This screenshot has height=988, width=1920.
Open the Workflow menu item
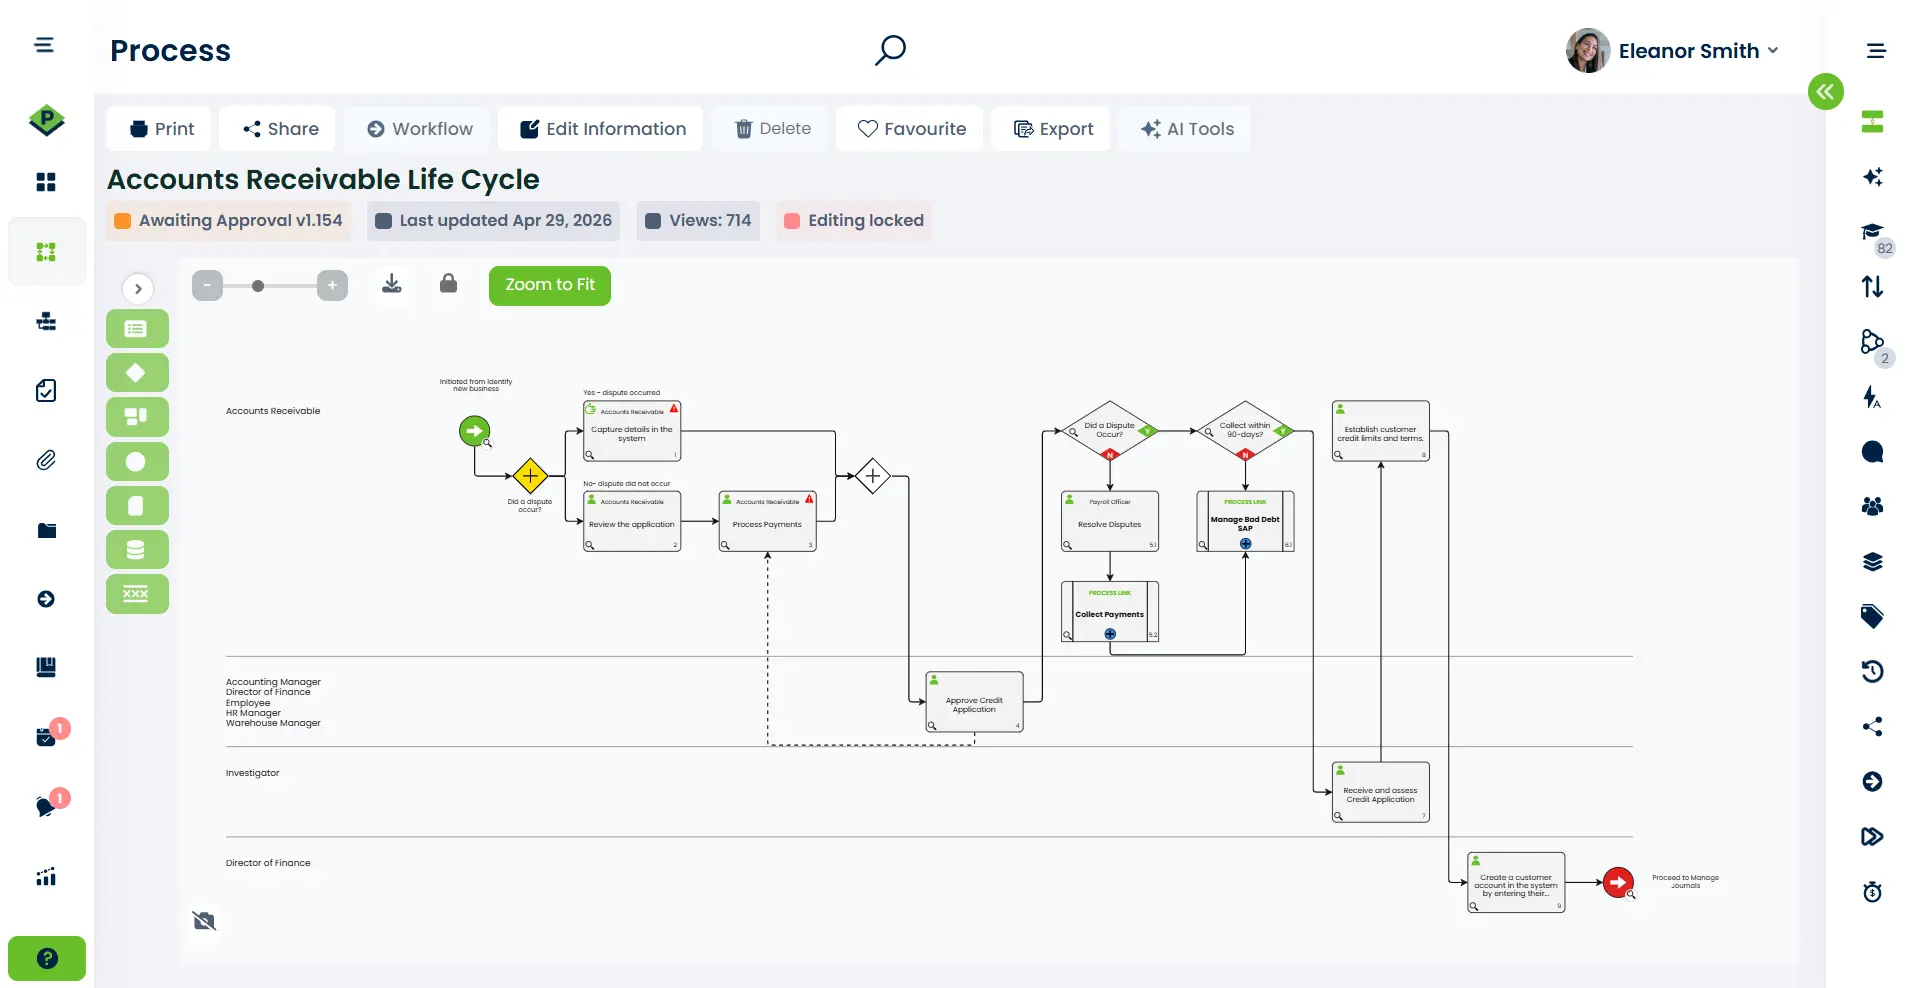tap(419, 129)
